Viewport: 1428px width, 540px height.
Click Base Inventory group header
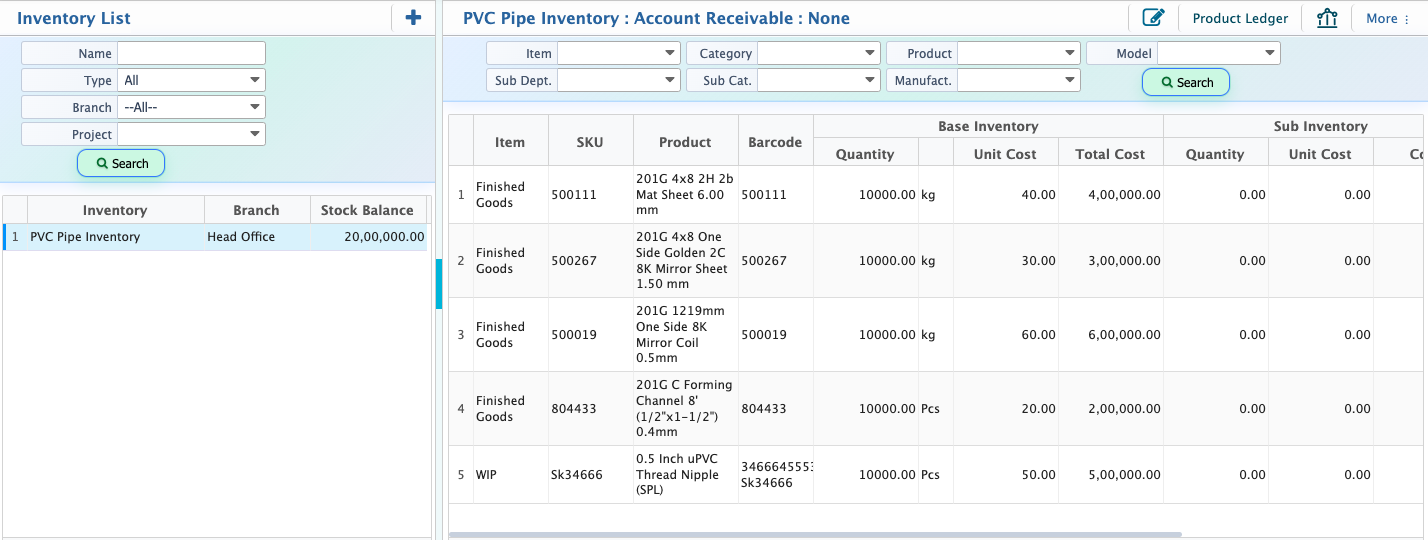[988, 127]
